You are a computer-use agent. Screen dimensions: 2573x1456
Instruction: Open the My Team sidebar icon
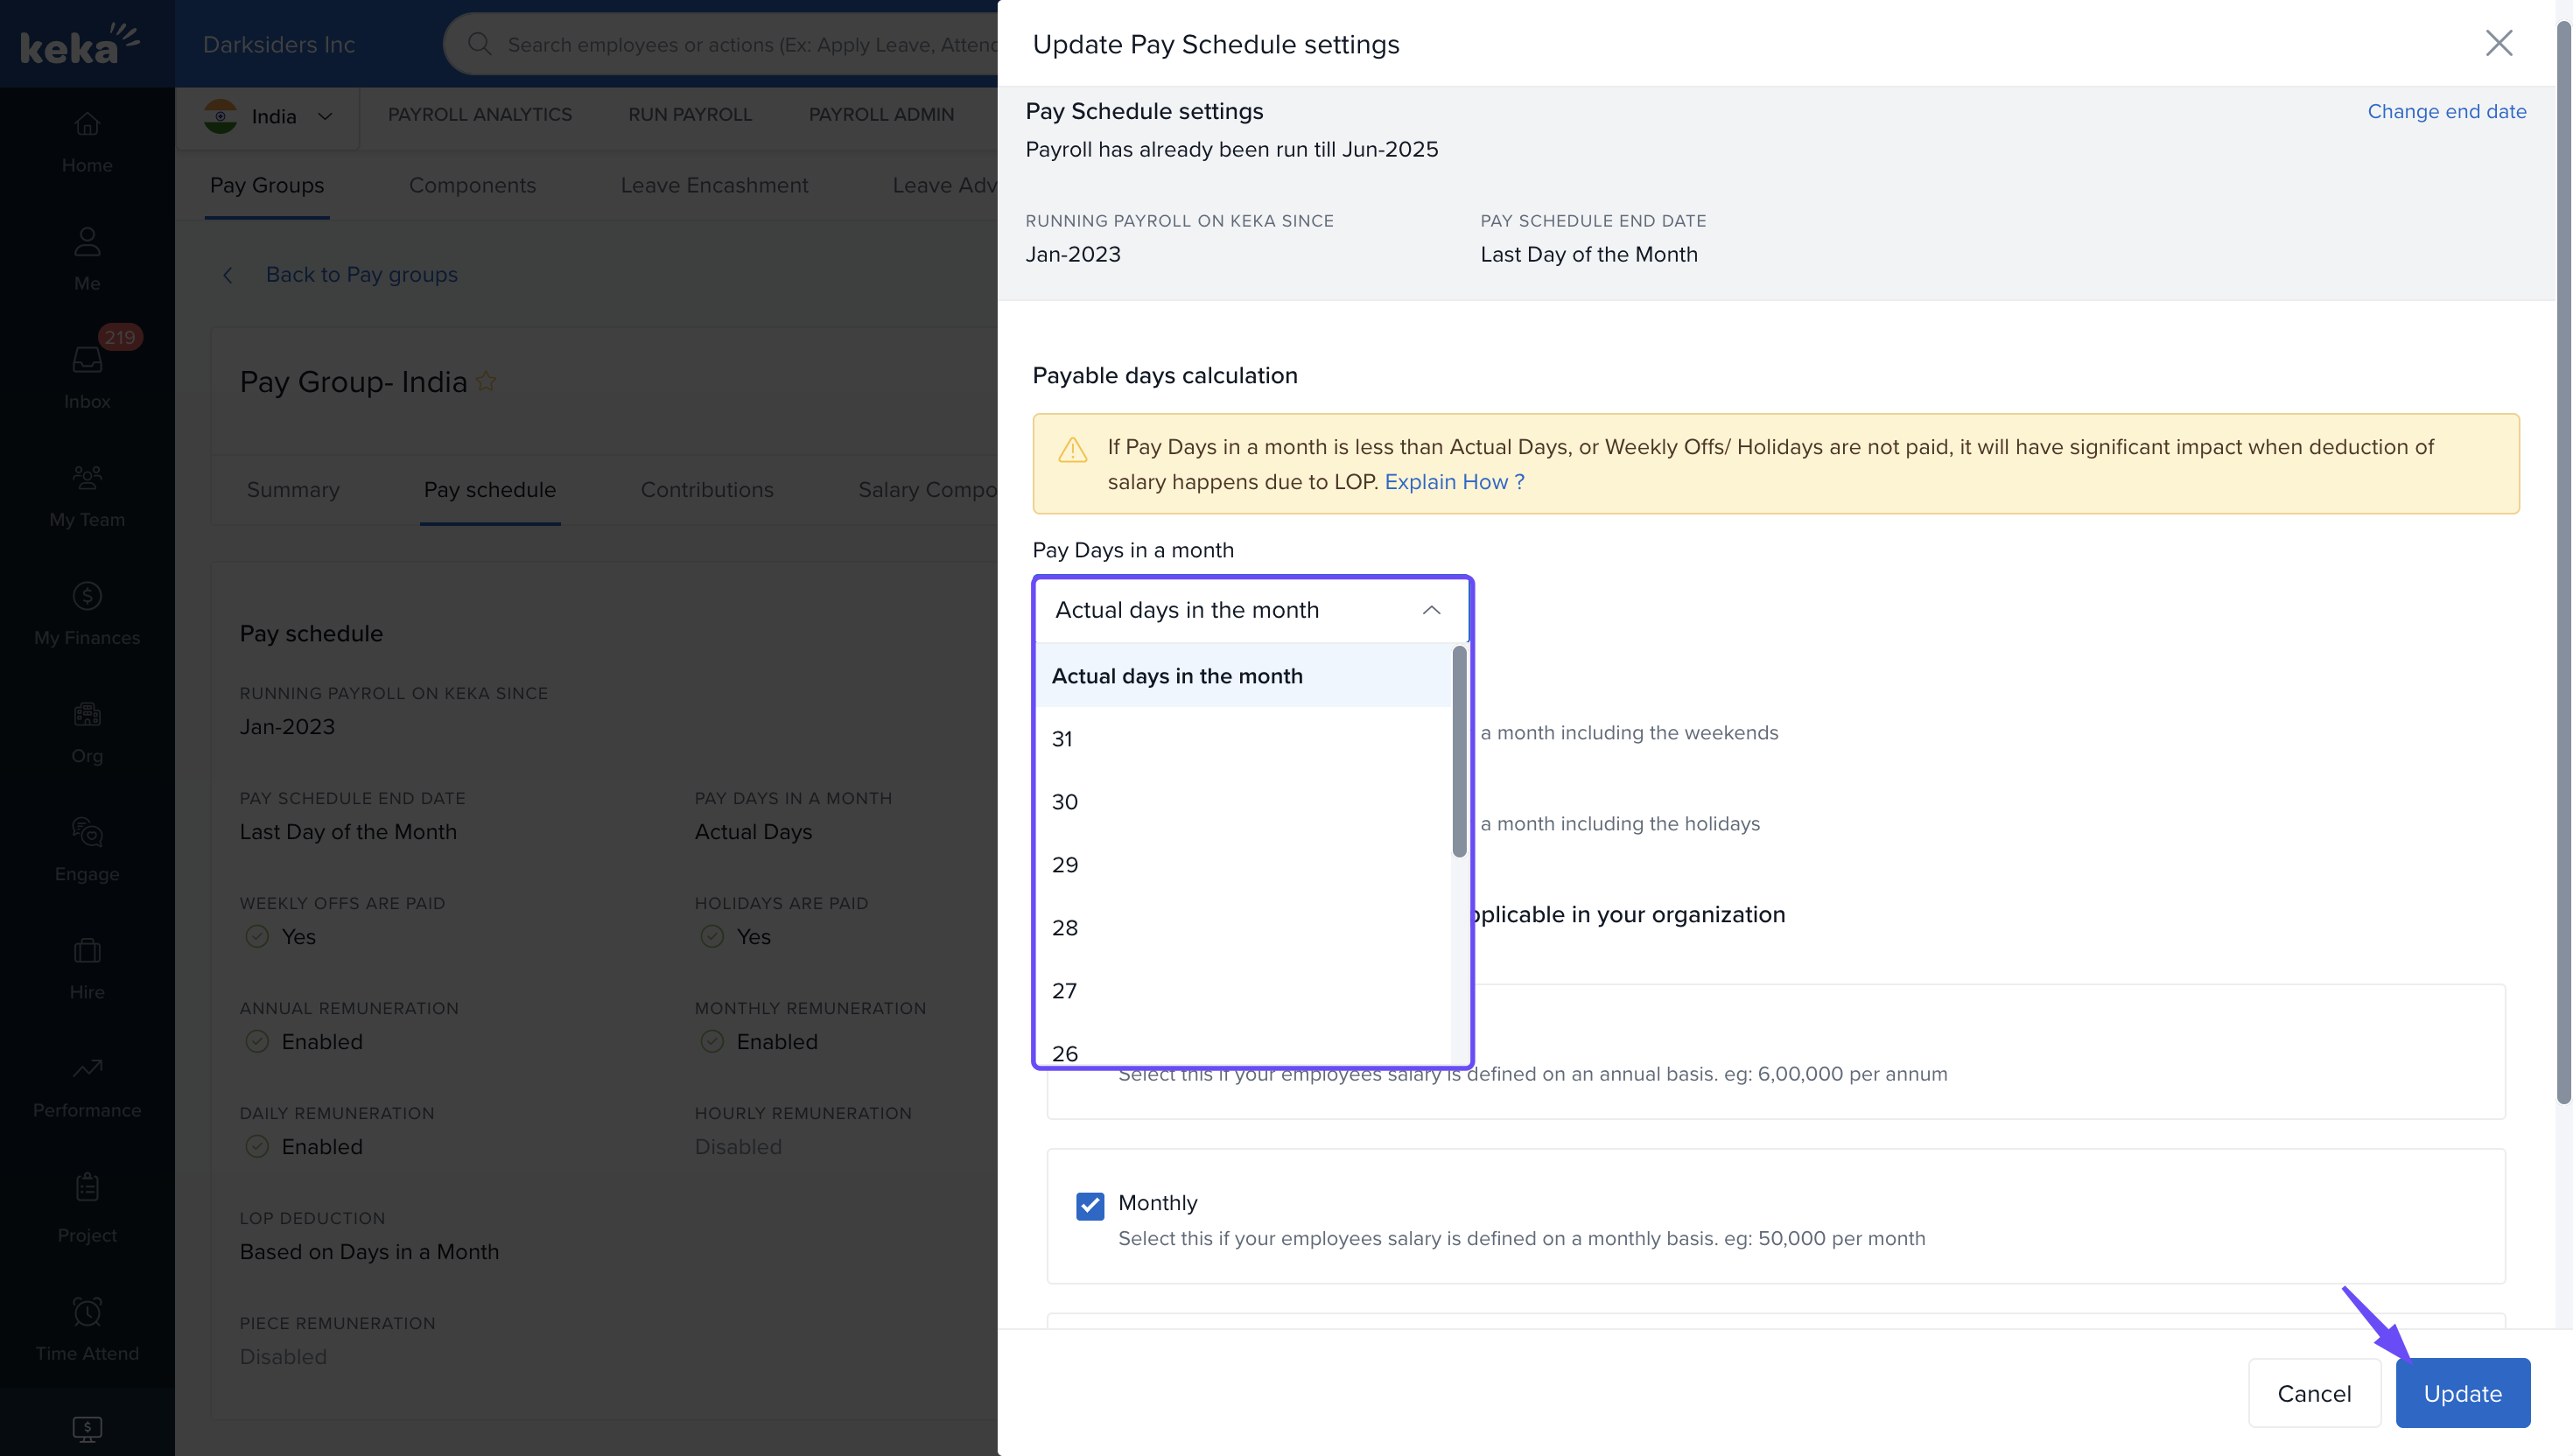click(x=87, y=478)
